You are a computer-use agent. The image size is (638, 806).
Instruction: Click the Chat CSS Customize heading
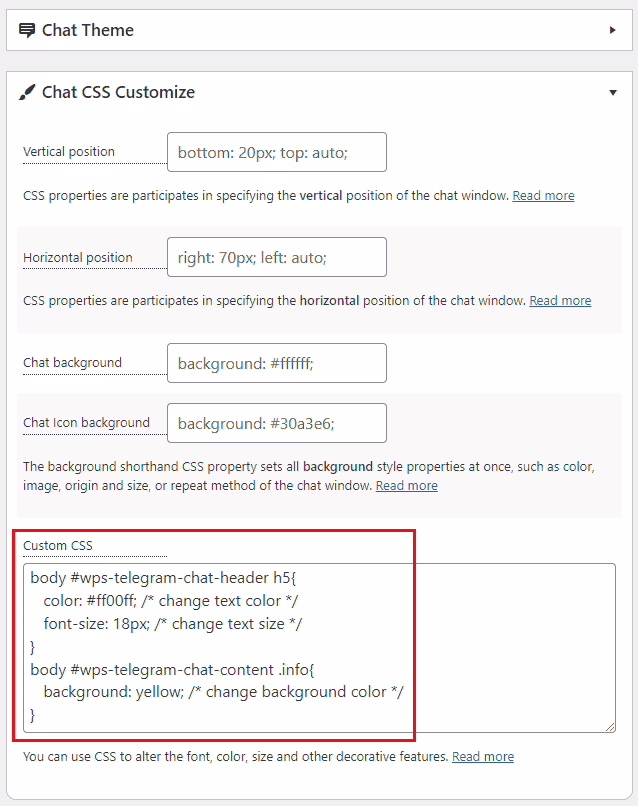coord(118,92)
